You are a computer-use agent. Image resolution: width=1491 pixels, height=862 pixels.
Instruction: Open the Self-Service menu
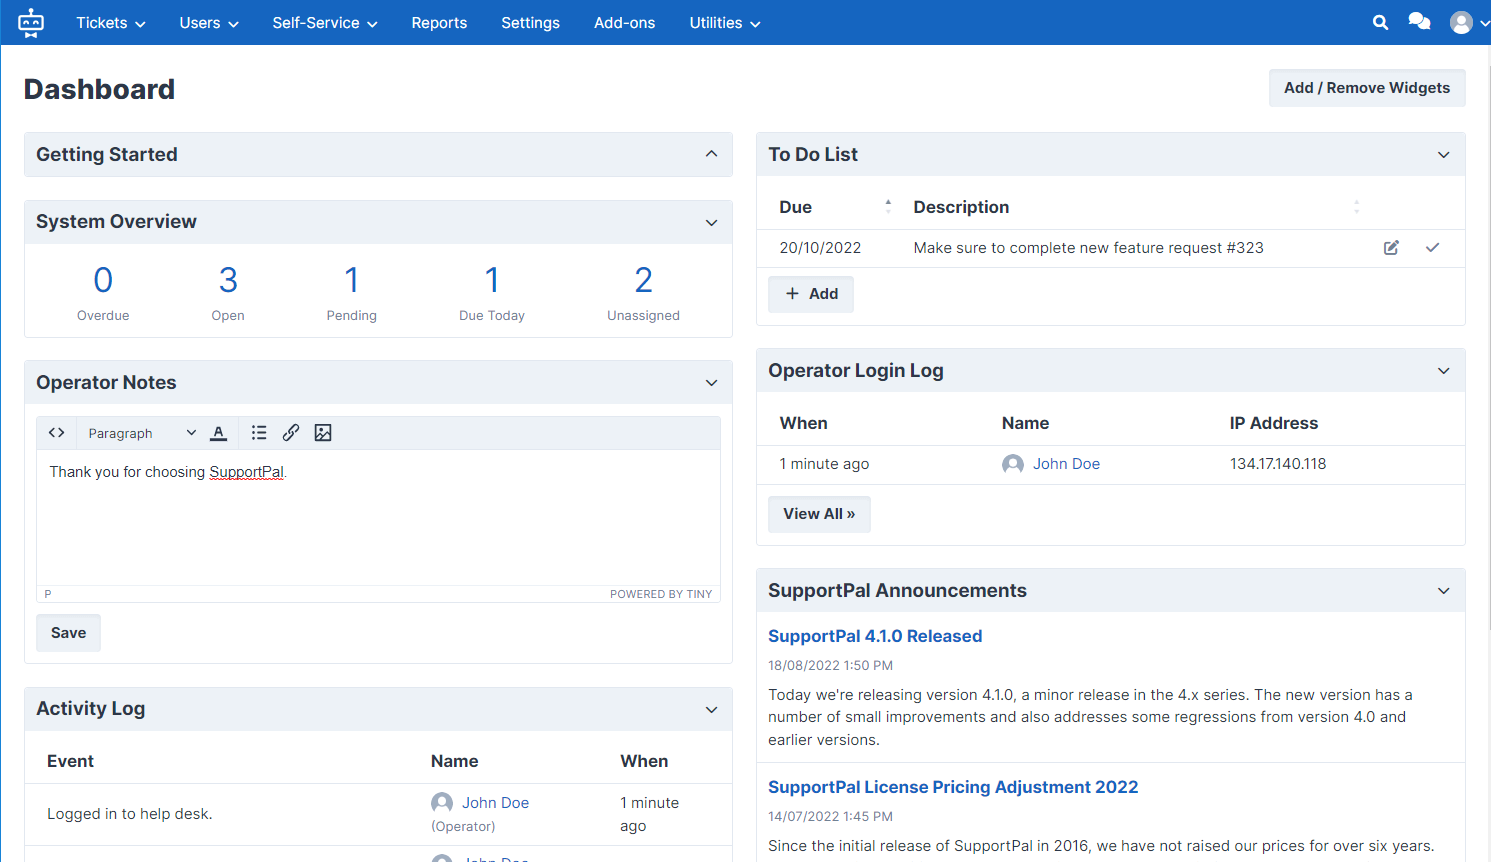coord(325,22)
